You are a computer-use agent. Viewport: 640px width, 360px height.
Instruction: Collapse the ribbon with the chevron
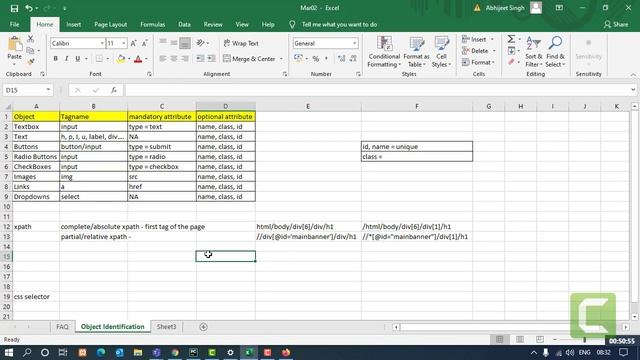pyautogui.click(x=633, y=75)
